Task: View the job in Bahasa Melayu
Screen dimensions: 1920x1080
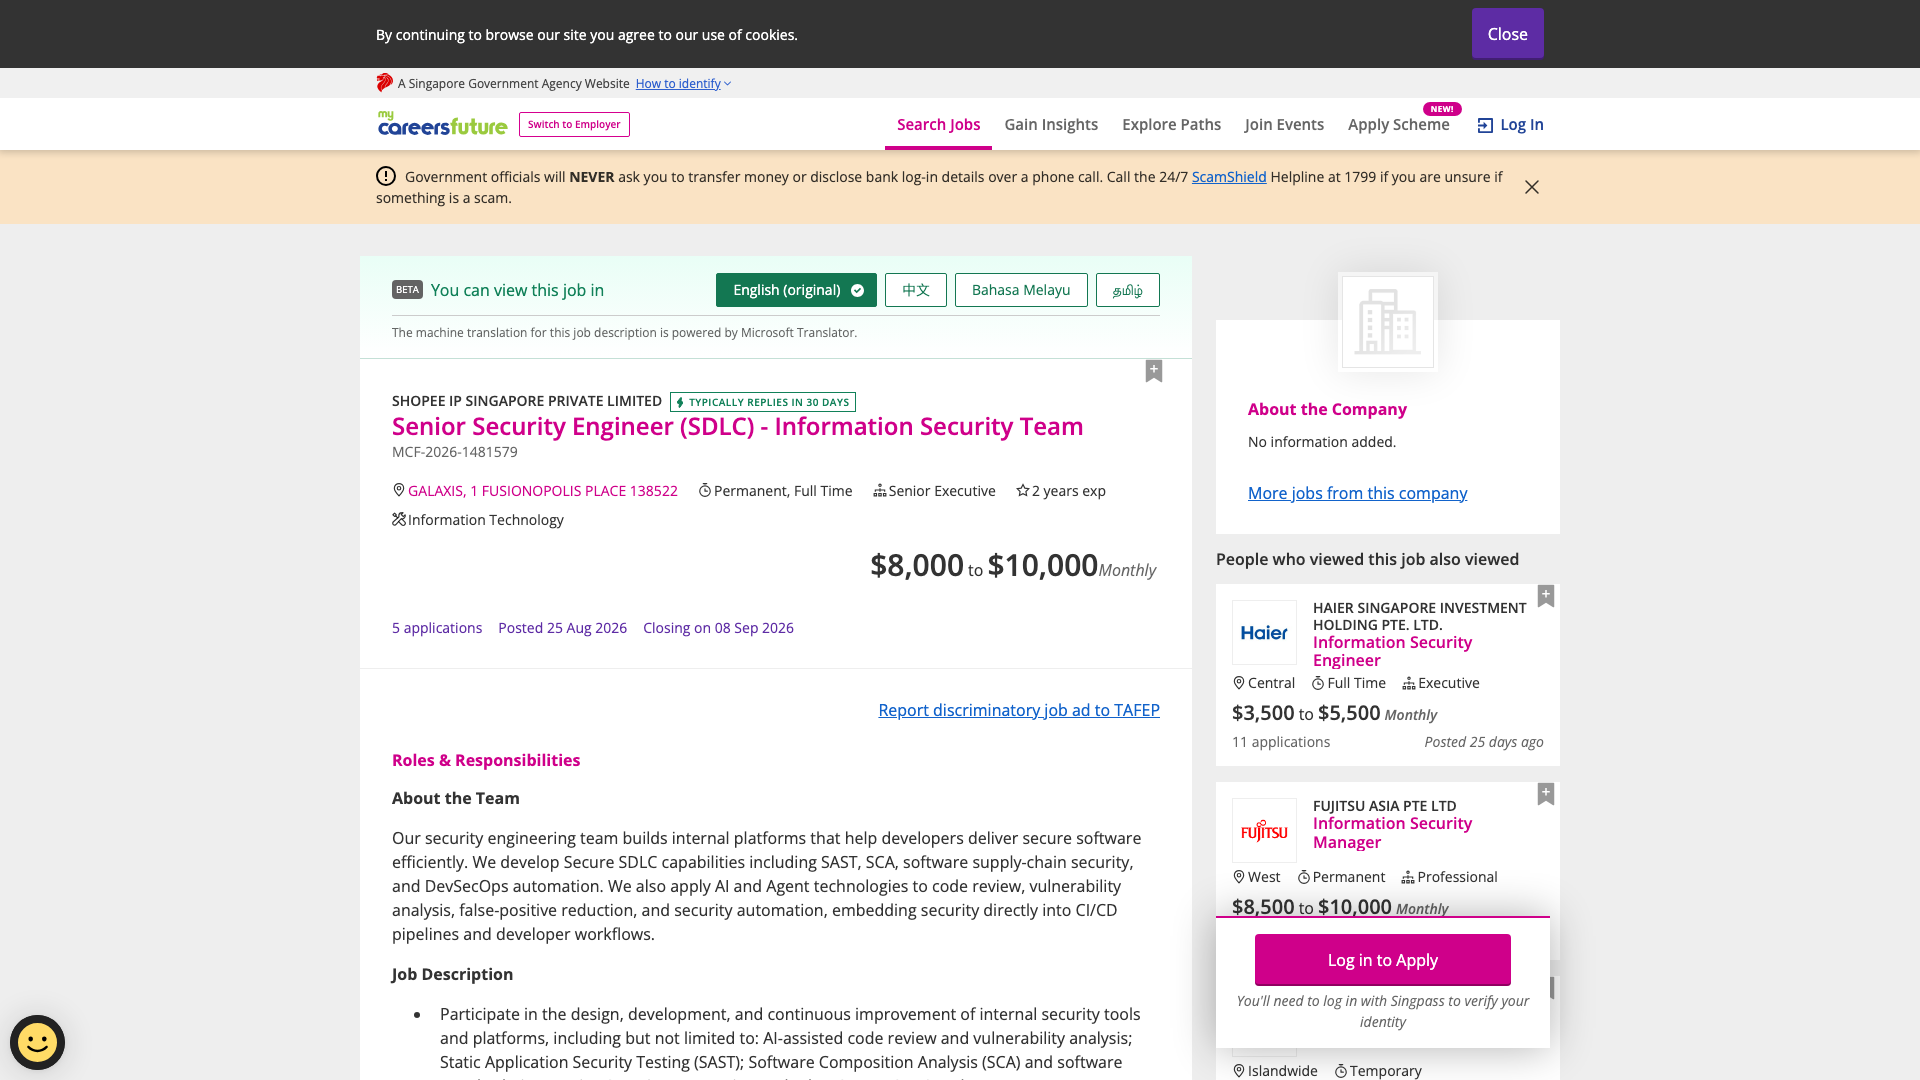Action: pyautogui.click(x=1021, y=290)
